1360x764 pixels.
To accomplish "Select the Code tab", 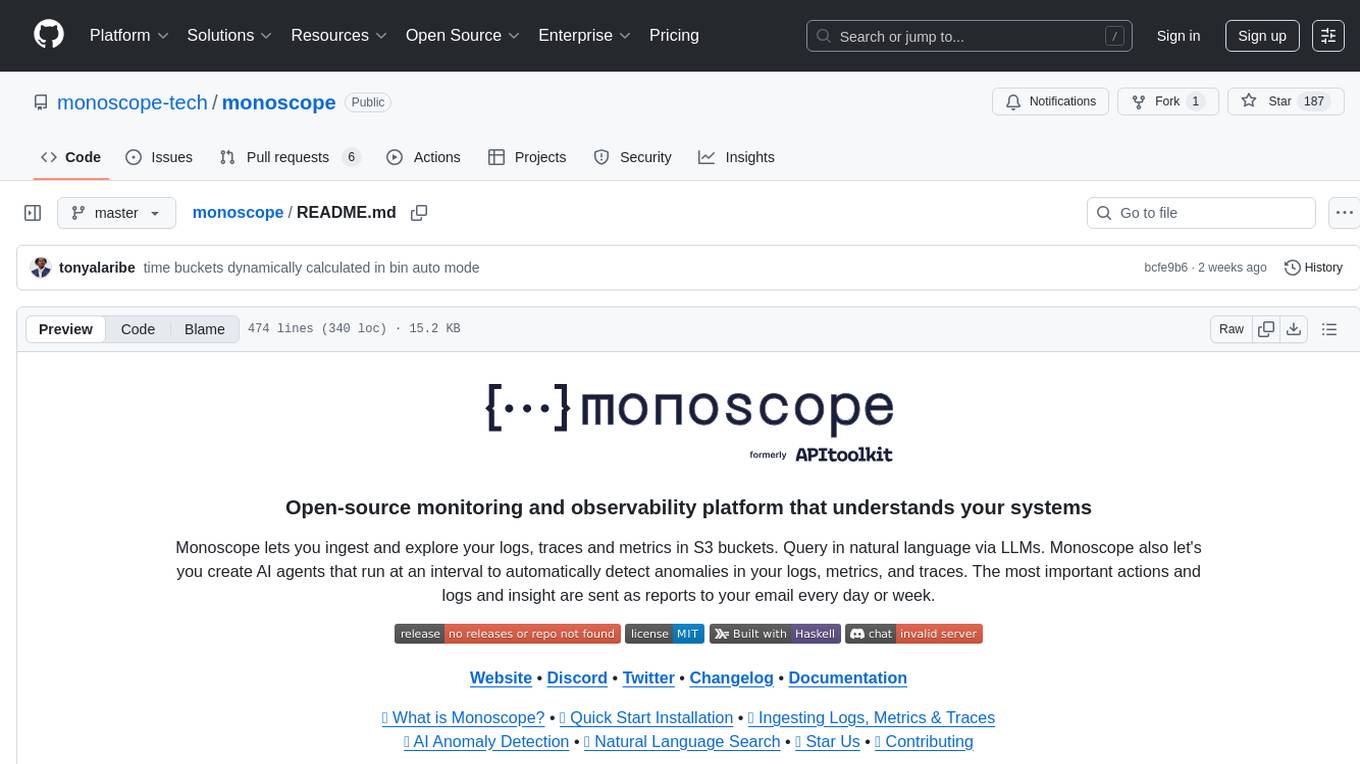I will click(x=71, y=157).
